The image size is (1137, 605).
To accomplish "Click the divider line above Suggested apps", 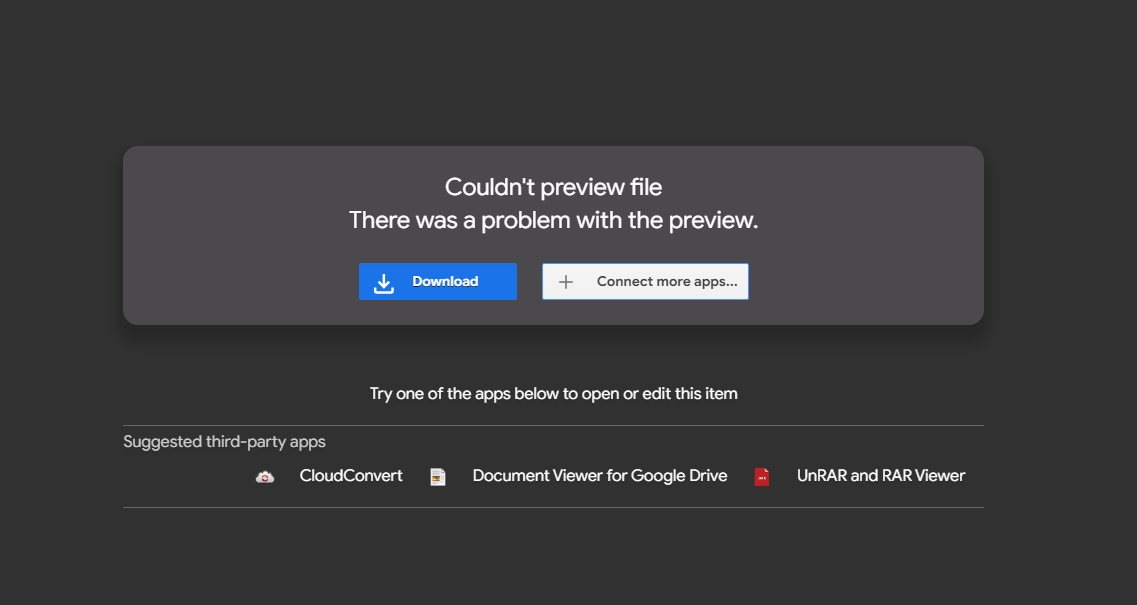I will click(x=553, y=425).
